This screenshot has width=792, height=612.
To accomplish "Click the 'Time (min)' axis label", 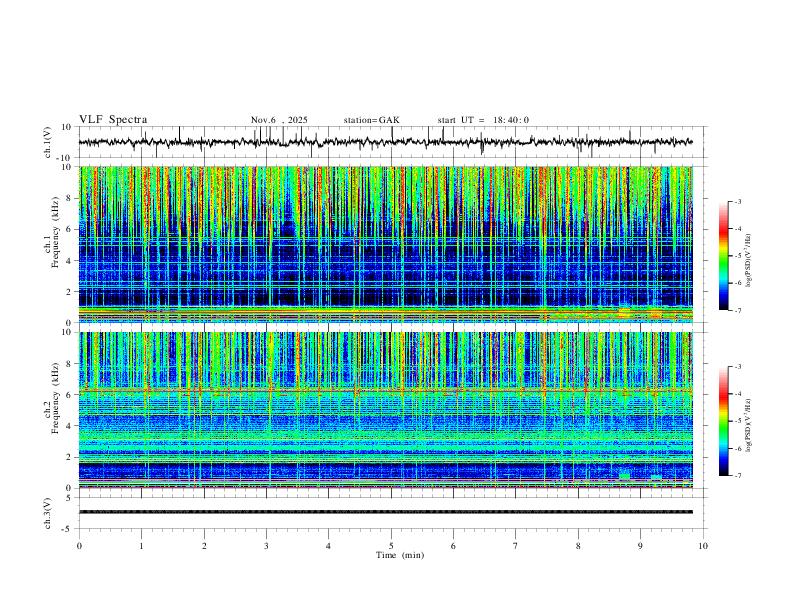I will coord(400,555).
